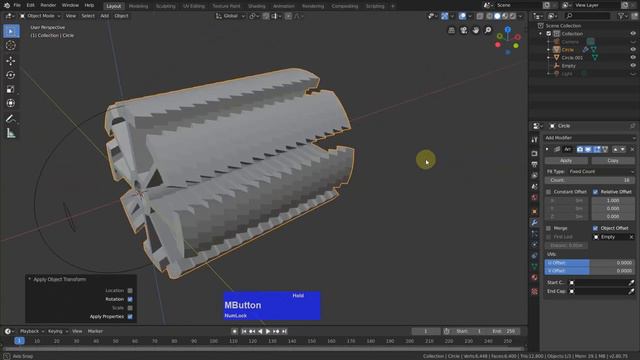
Task: Collapse Collection in outliner tree
Action: point(541,34)
